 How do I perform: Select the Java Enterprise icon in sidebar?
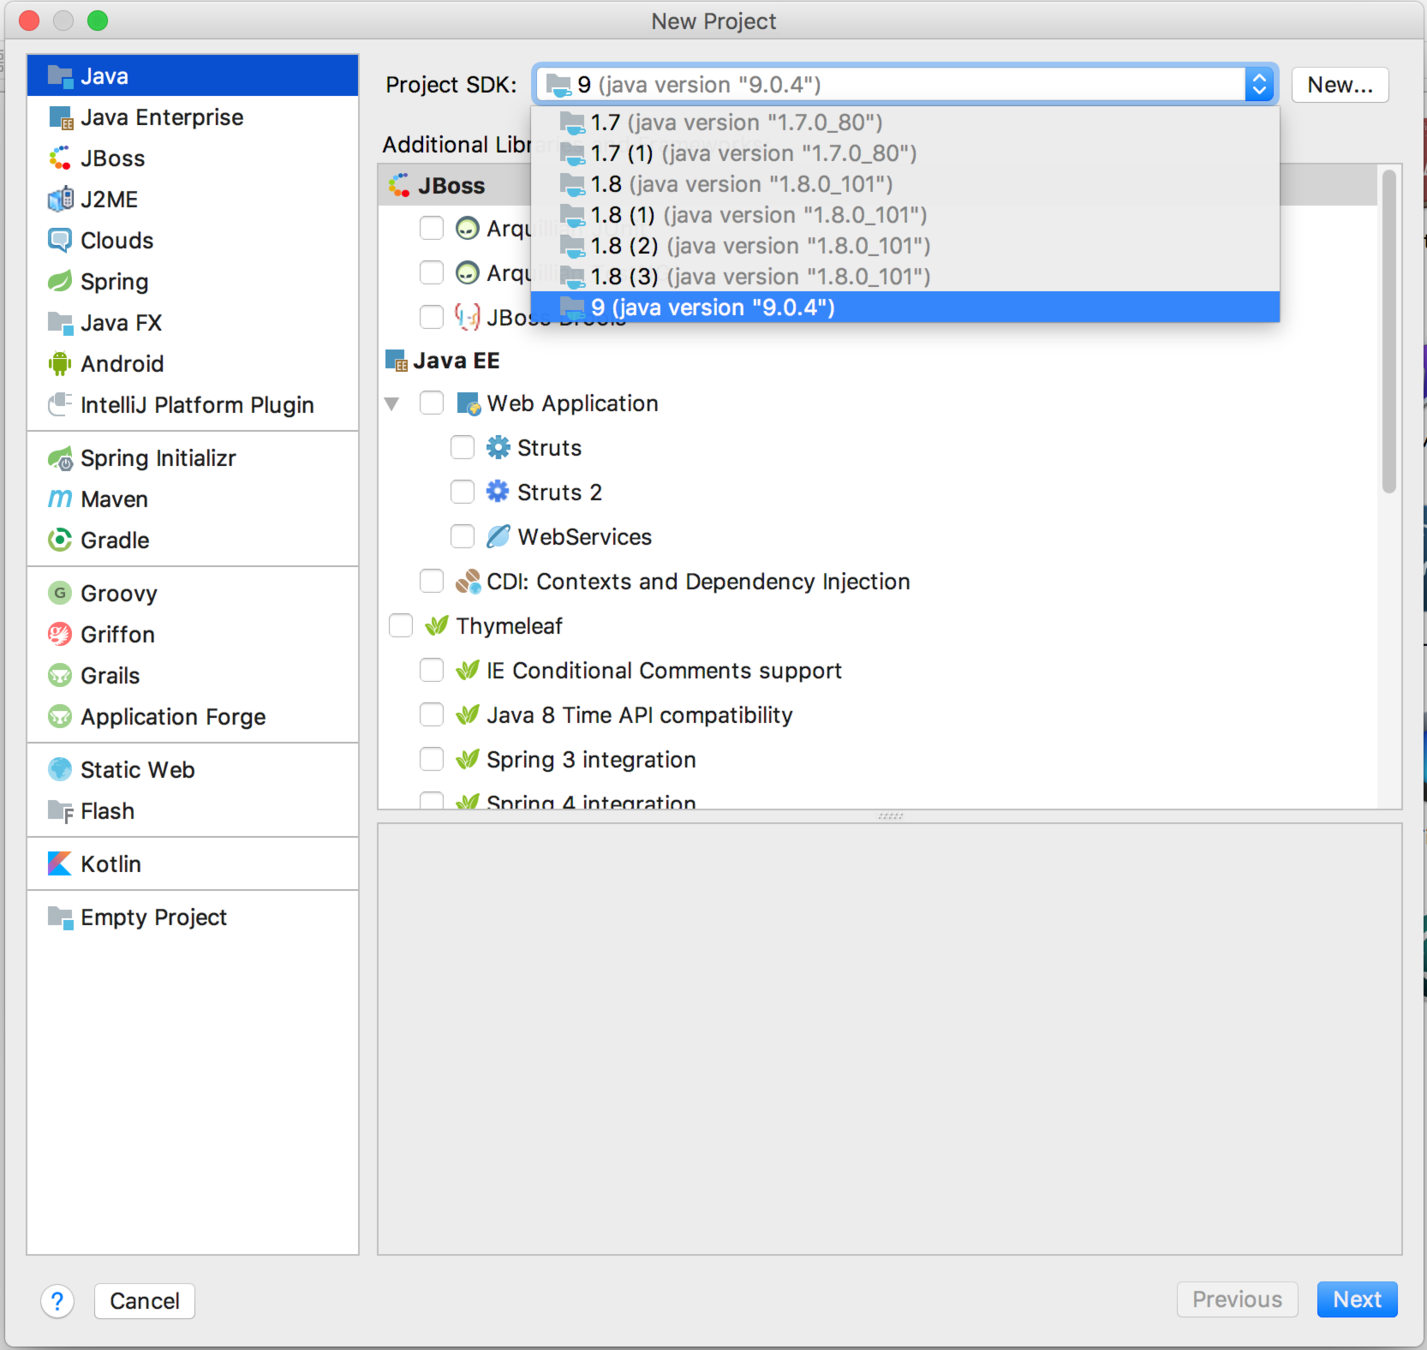(x=60, y=118)
